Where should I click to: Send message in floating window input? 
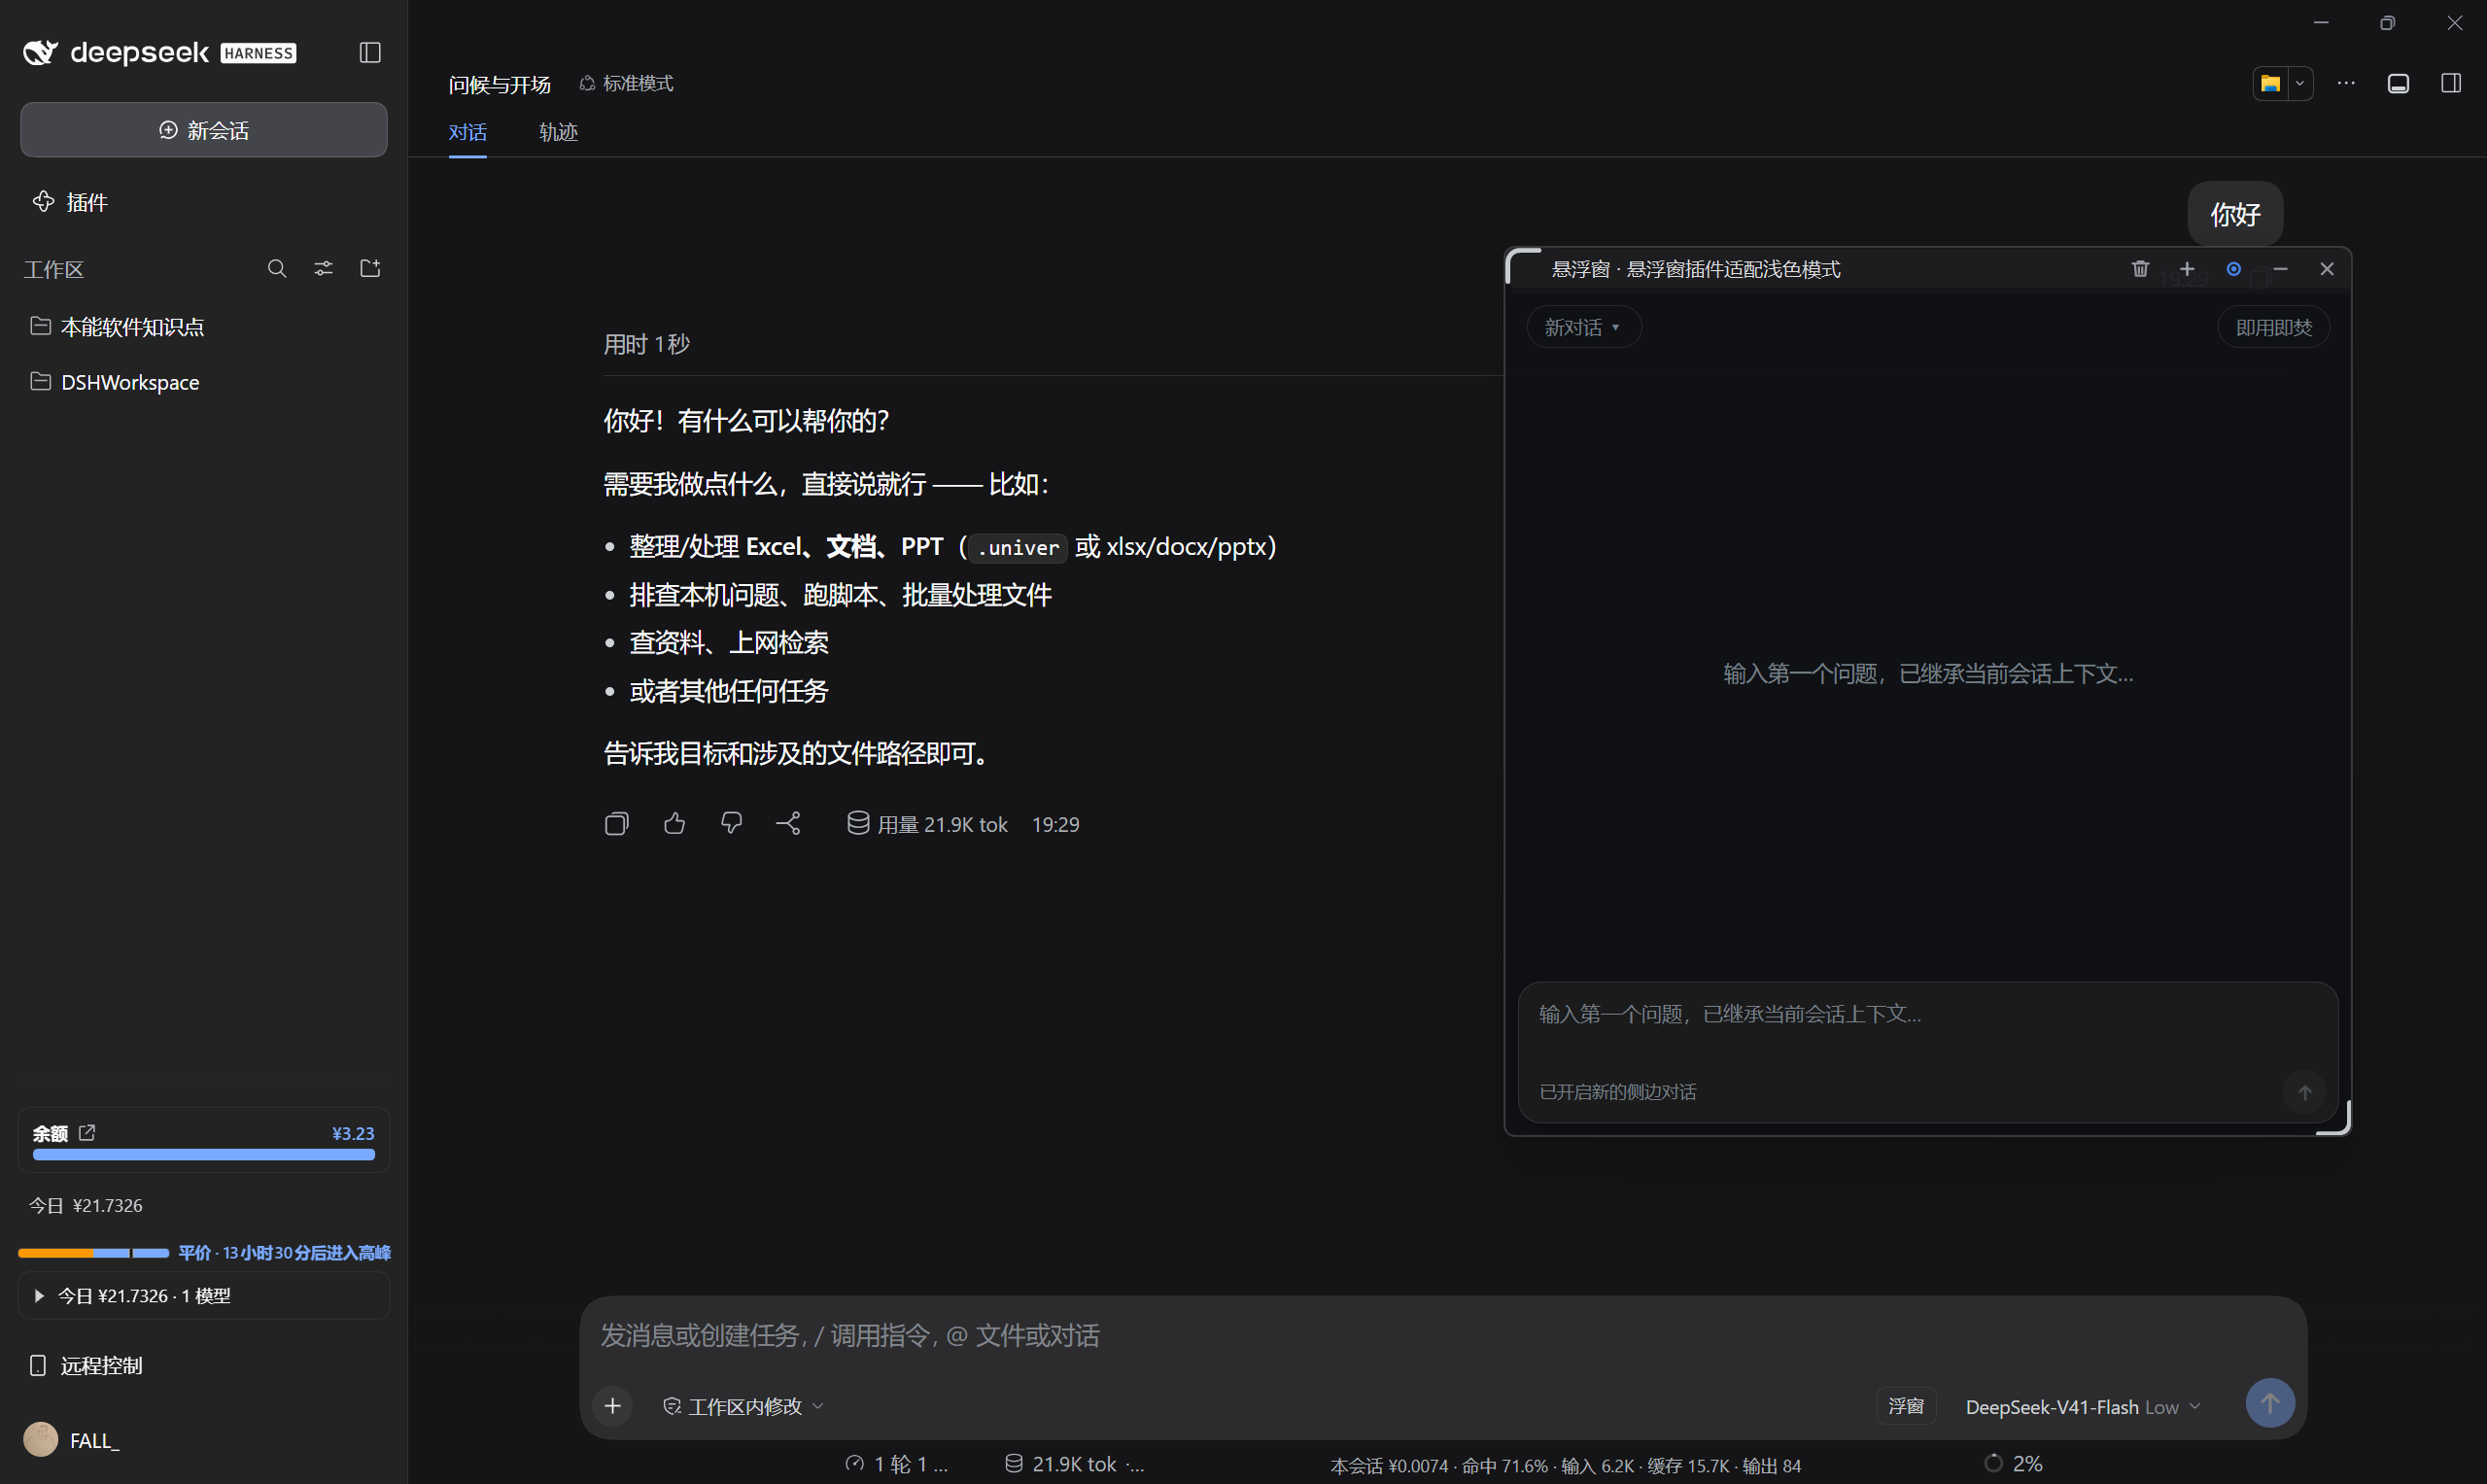pos(2304,1092)
